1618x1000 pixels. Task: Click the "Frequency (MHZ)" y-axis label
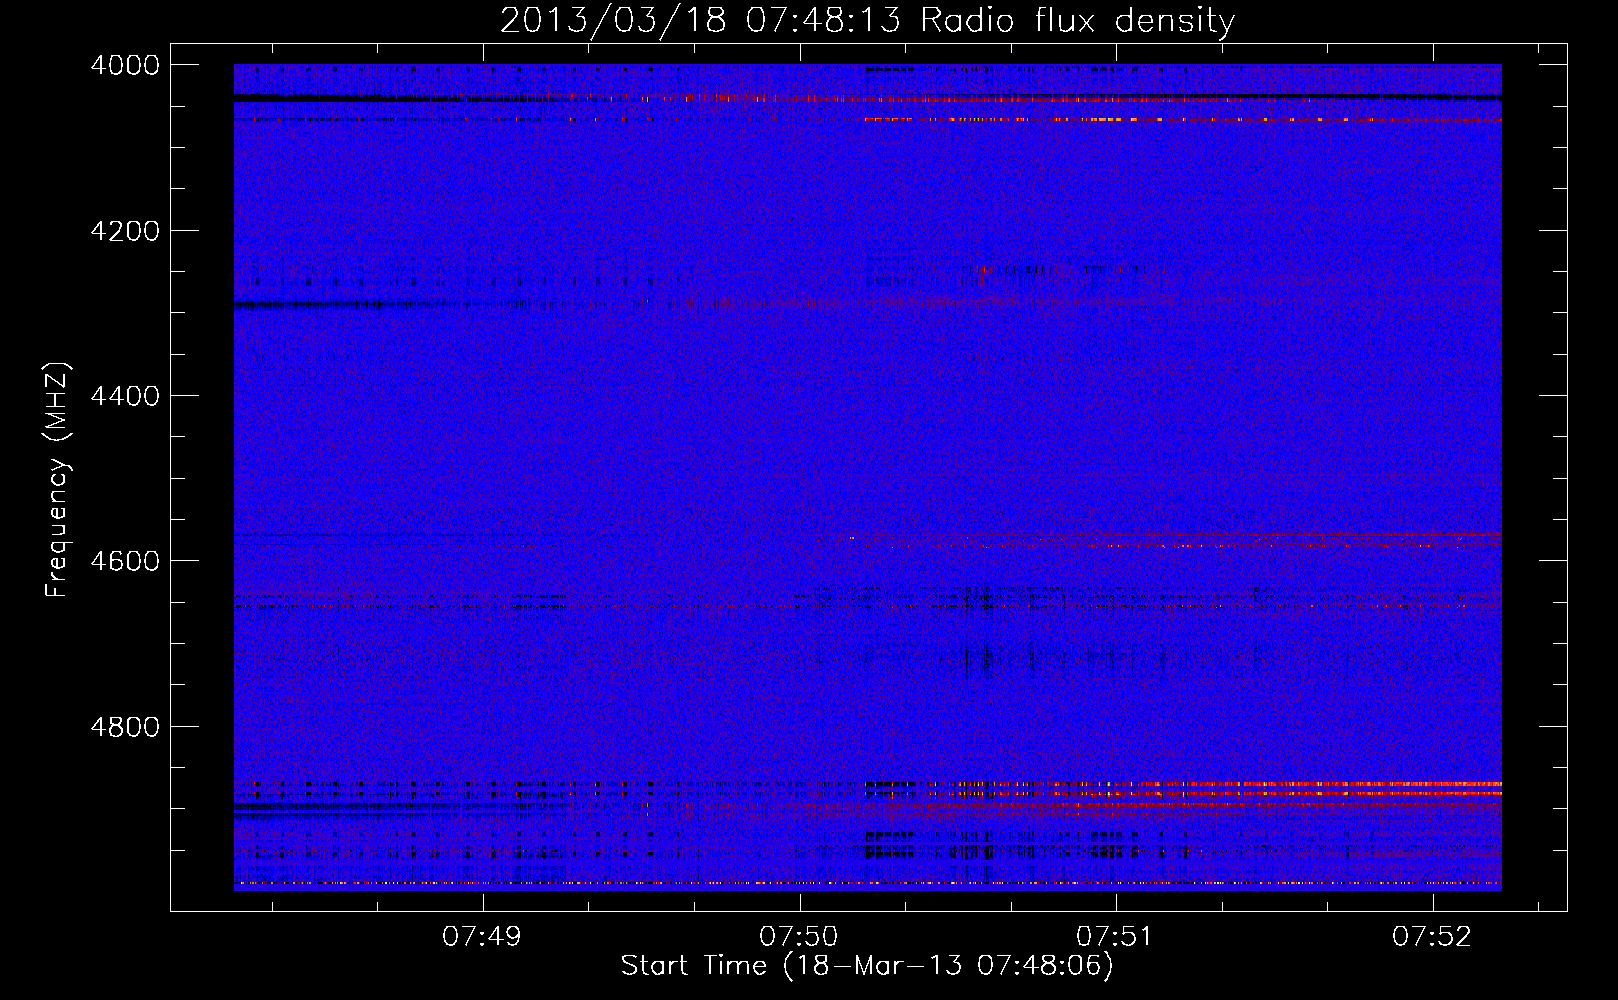click(58, 480)
